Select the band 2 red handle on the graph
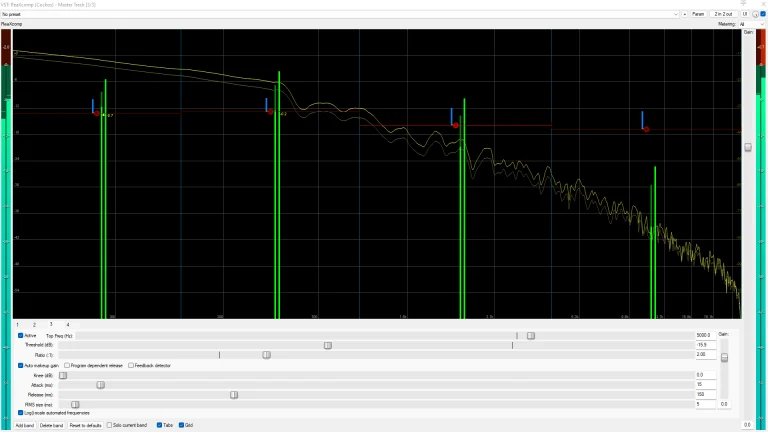This screenshot has width=768, height=432. (270, 112)
